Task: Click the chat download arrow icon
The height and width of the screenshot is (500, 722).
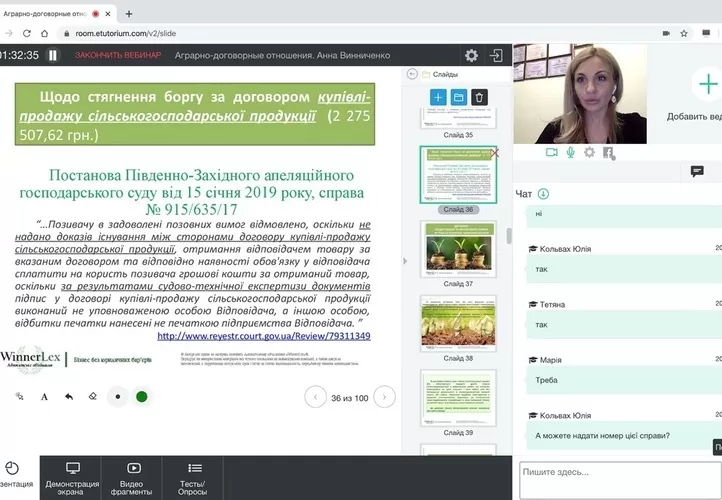Action: tap(543, 194)
